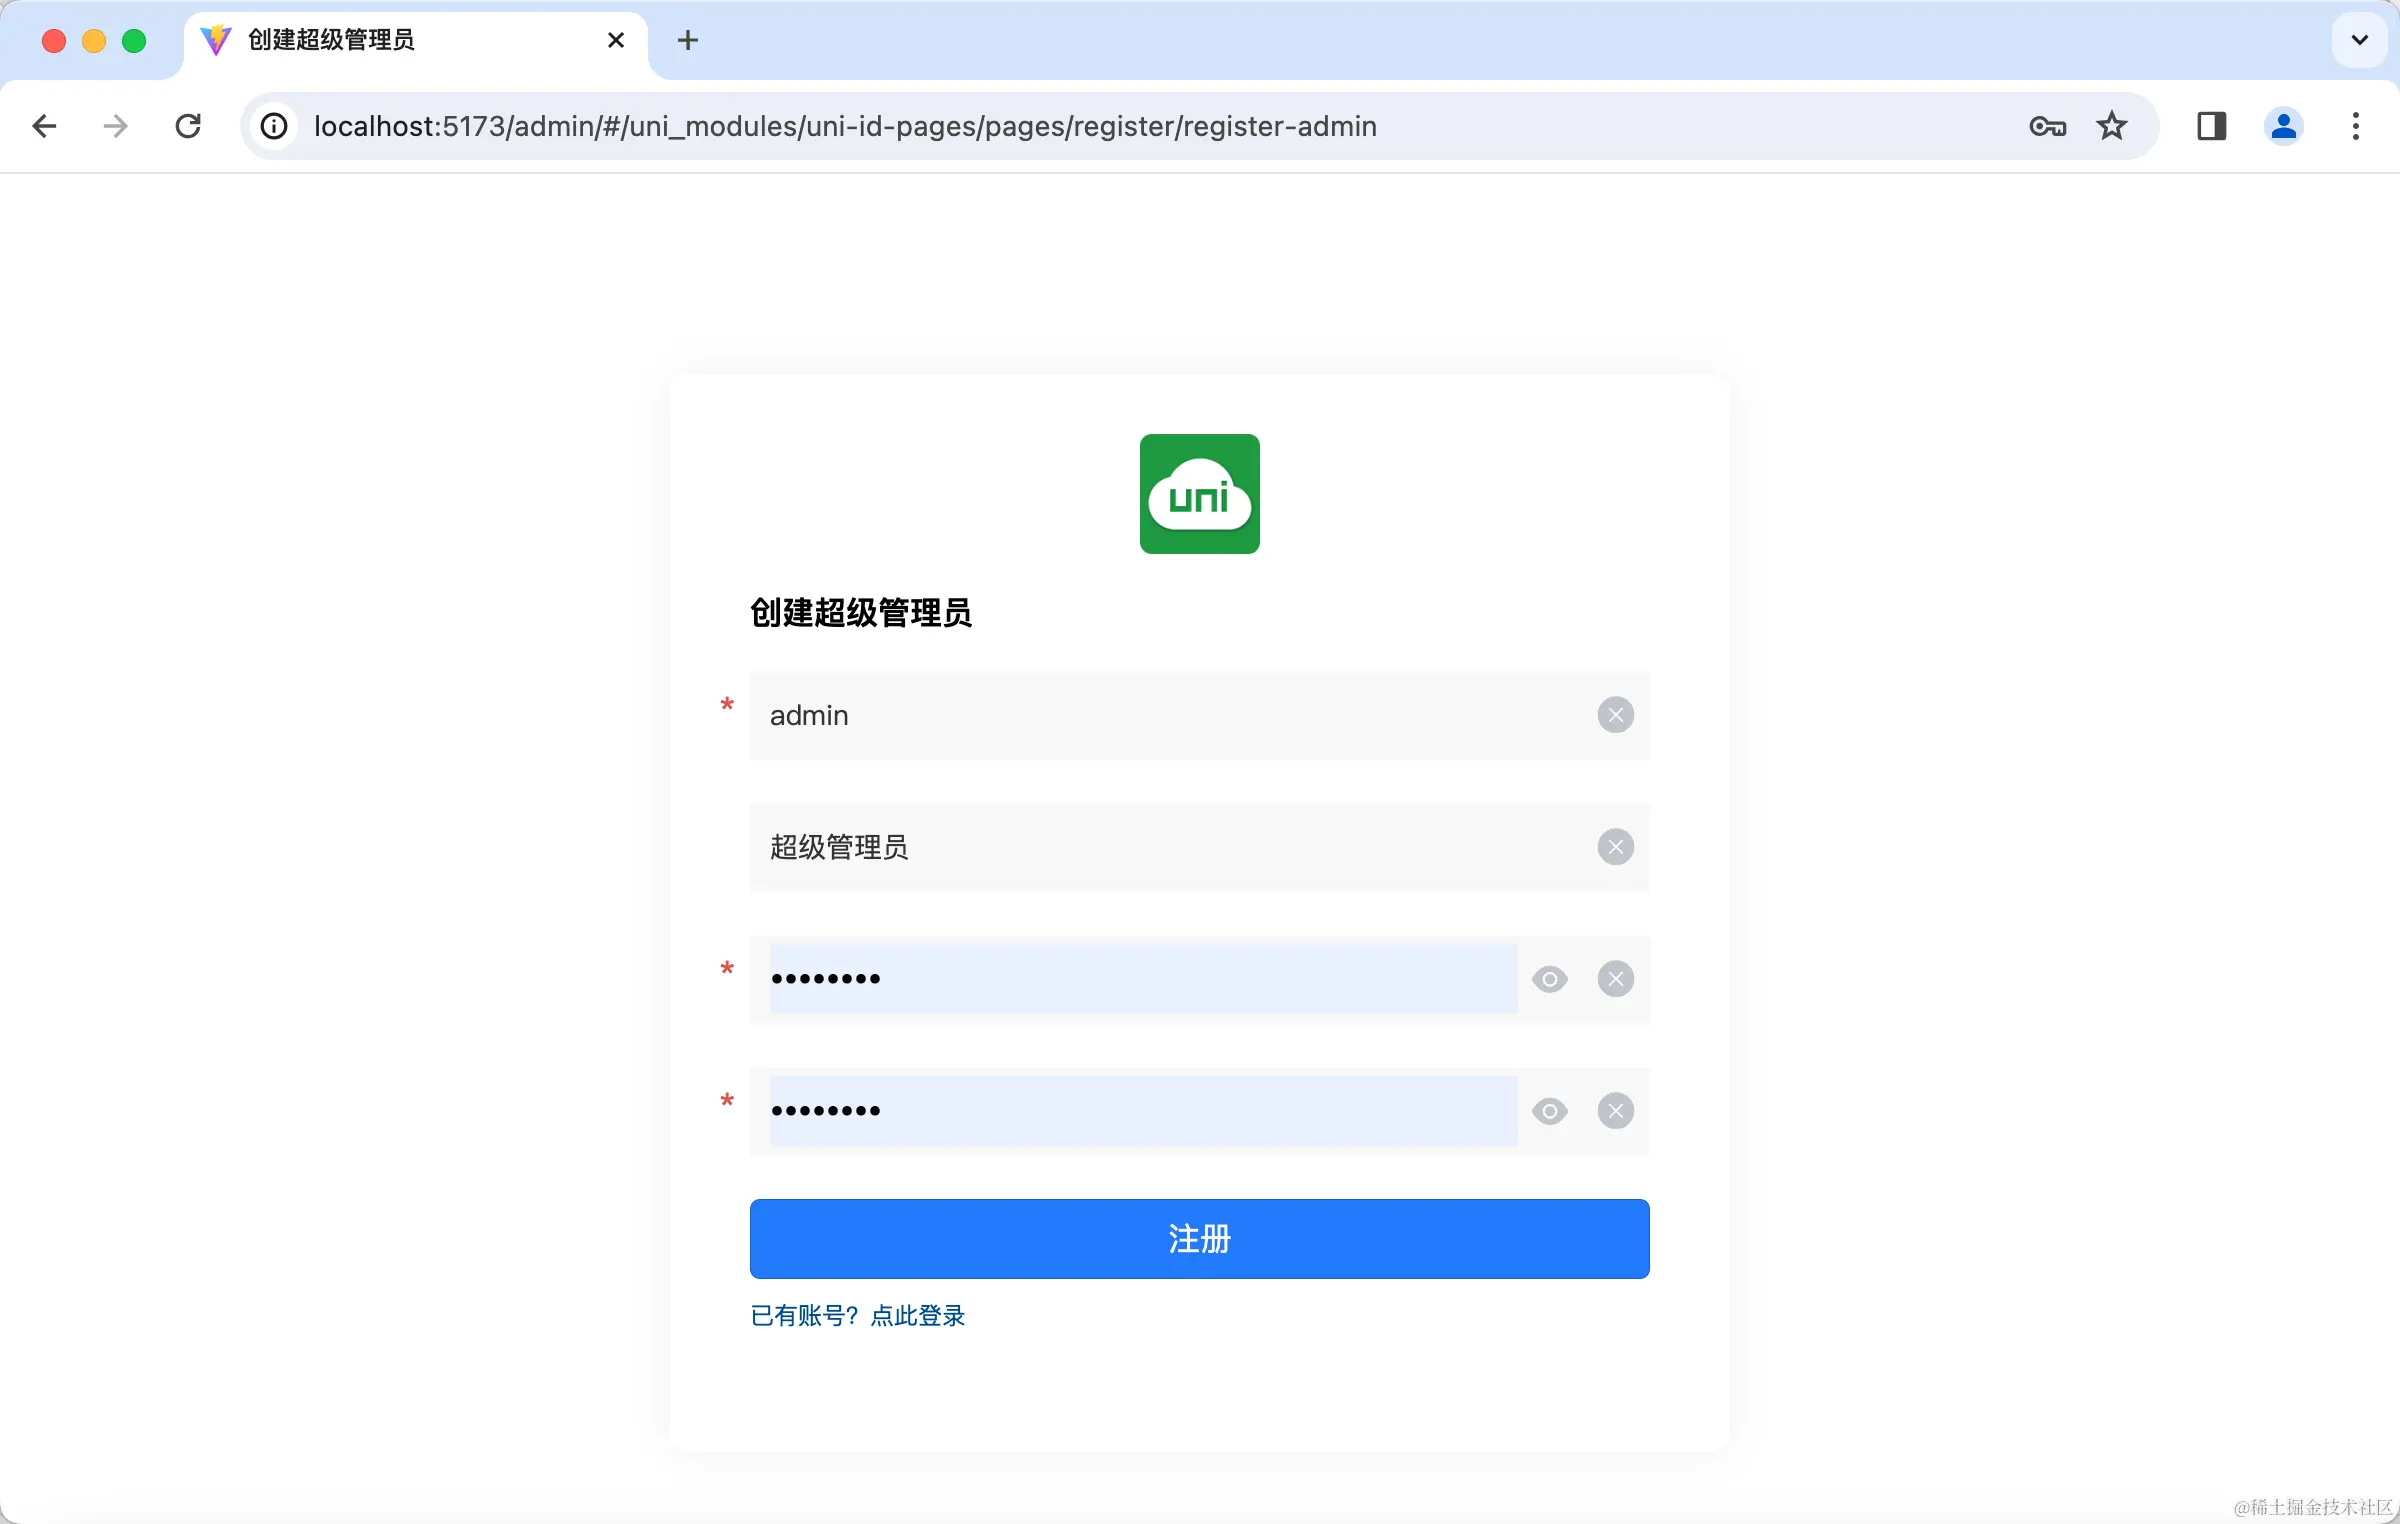This screenshot has width=2400, height=1524.
Task: Open the browser side panel icon
Action: (x=2211, y=126)
